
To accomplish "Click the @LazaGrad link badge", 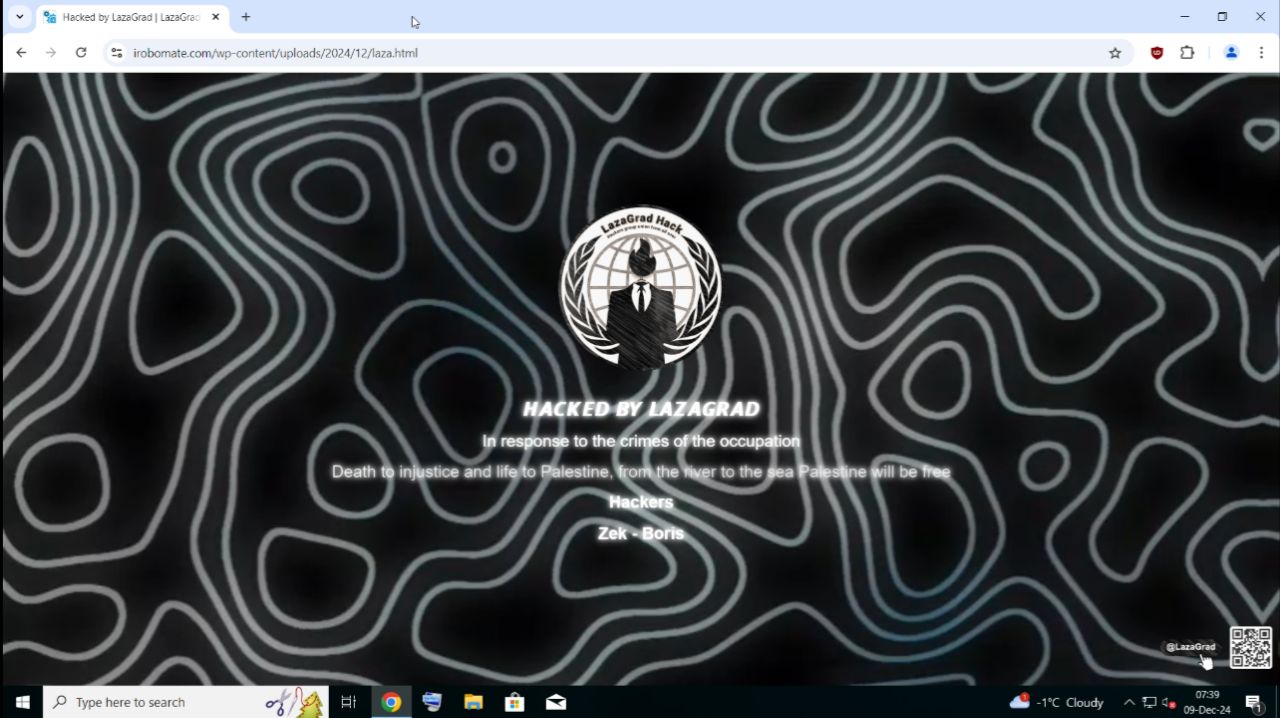I will [x=1190, y=647].
